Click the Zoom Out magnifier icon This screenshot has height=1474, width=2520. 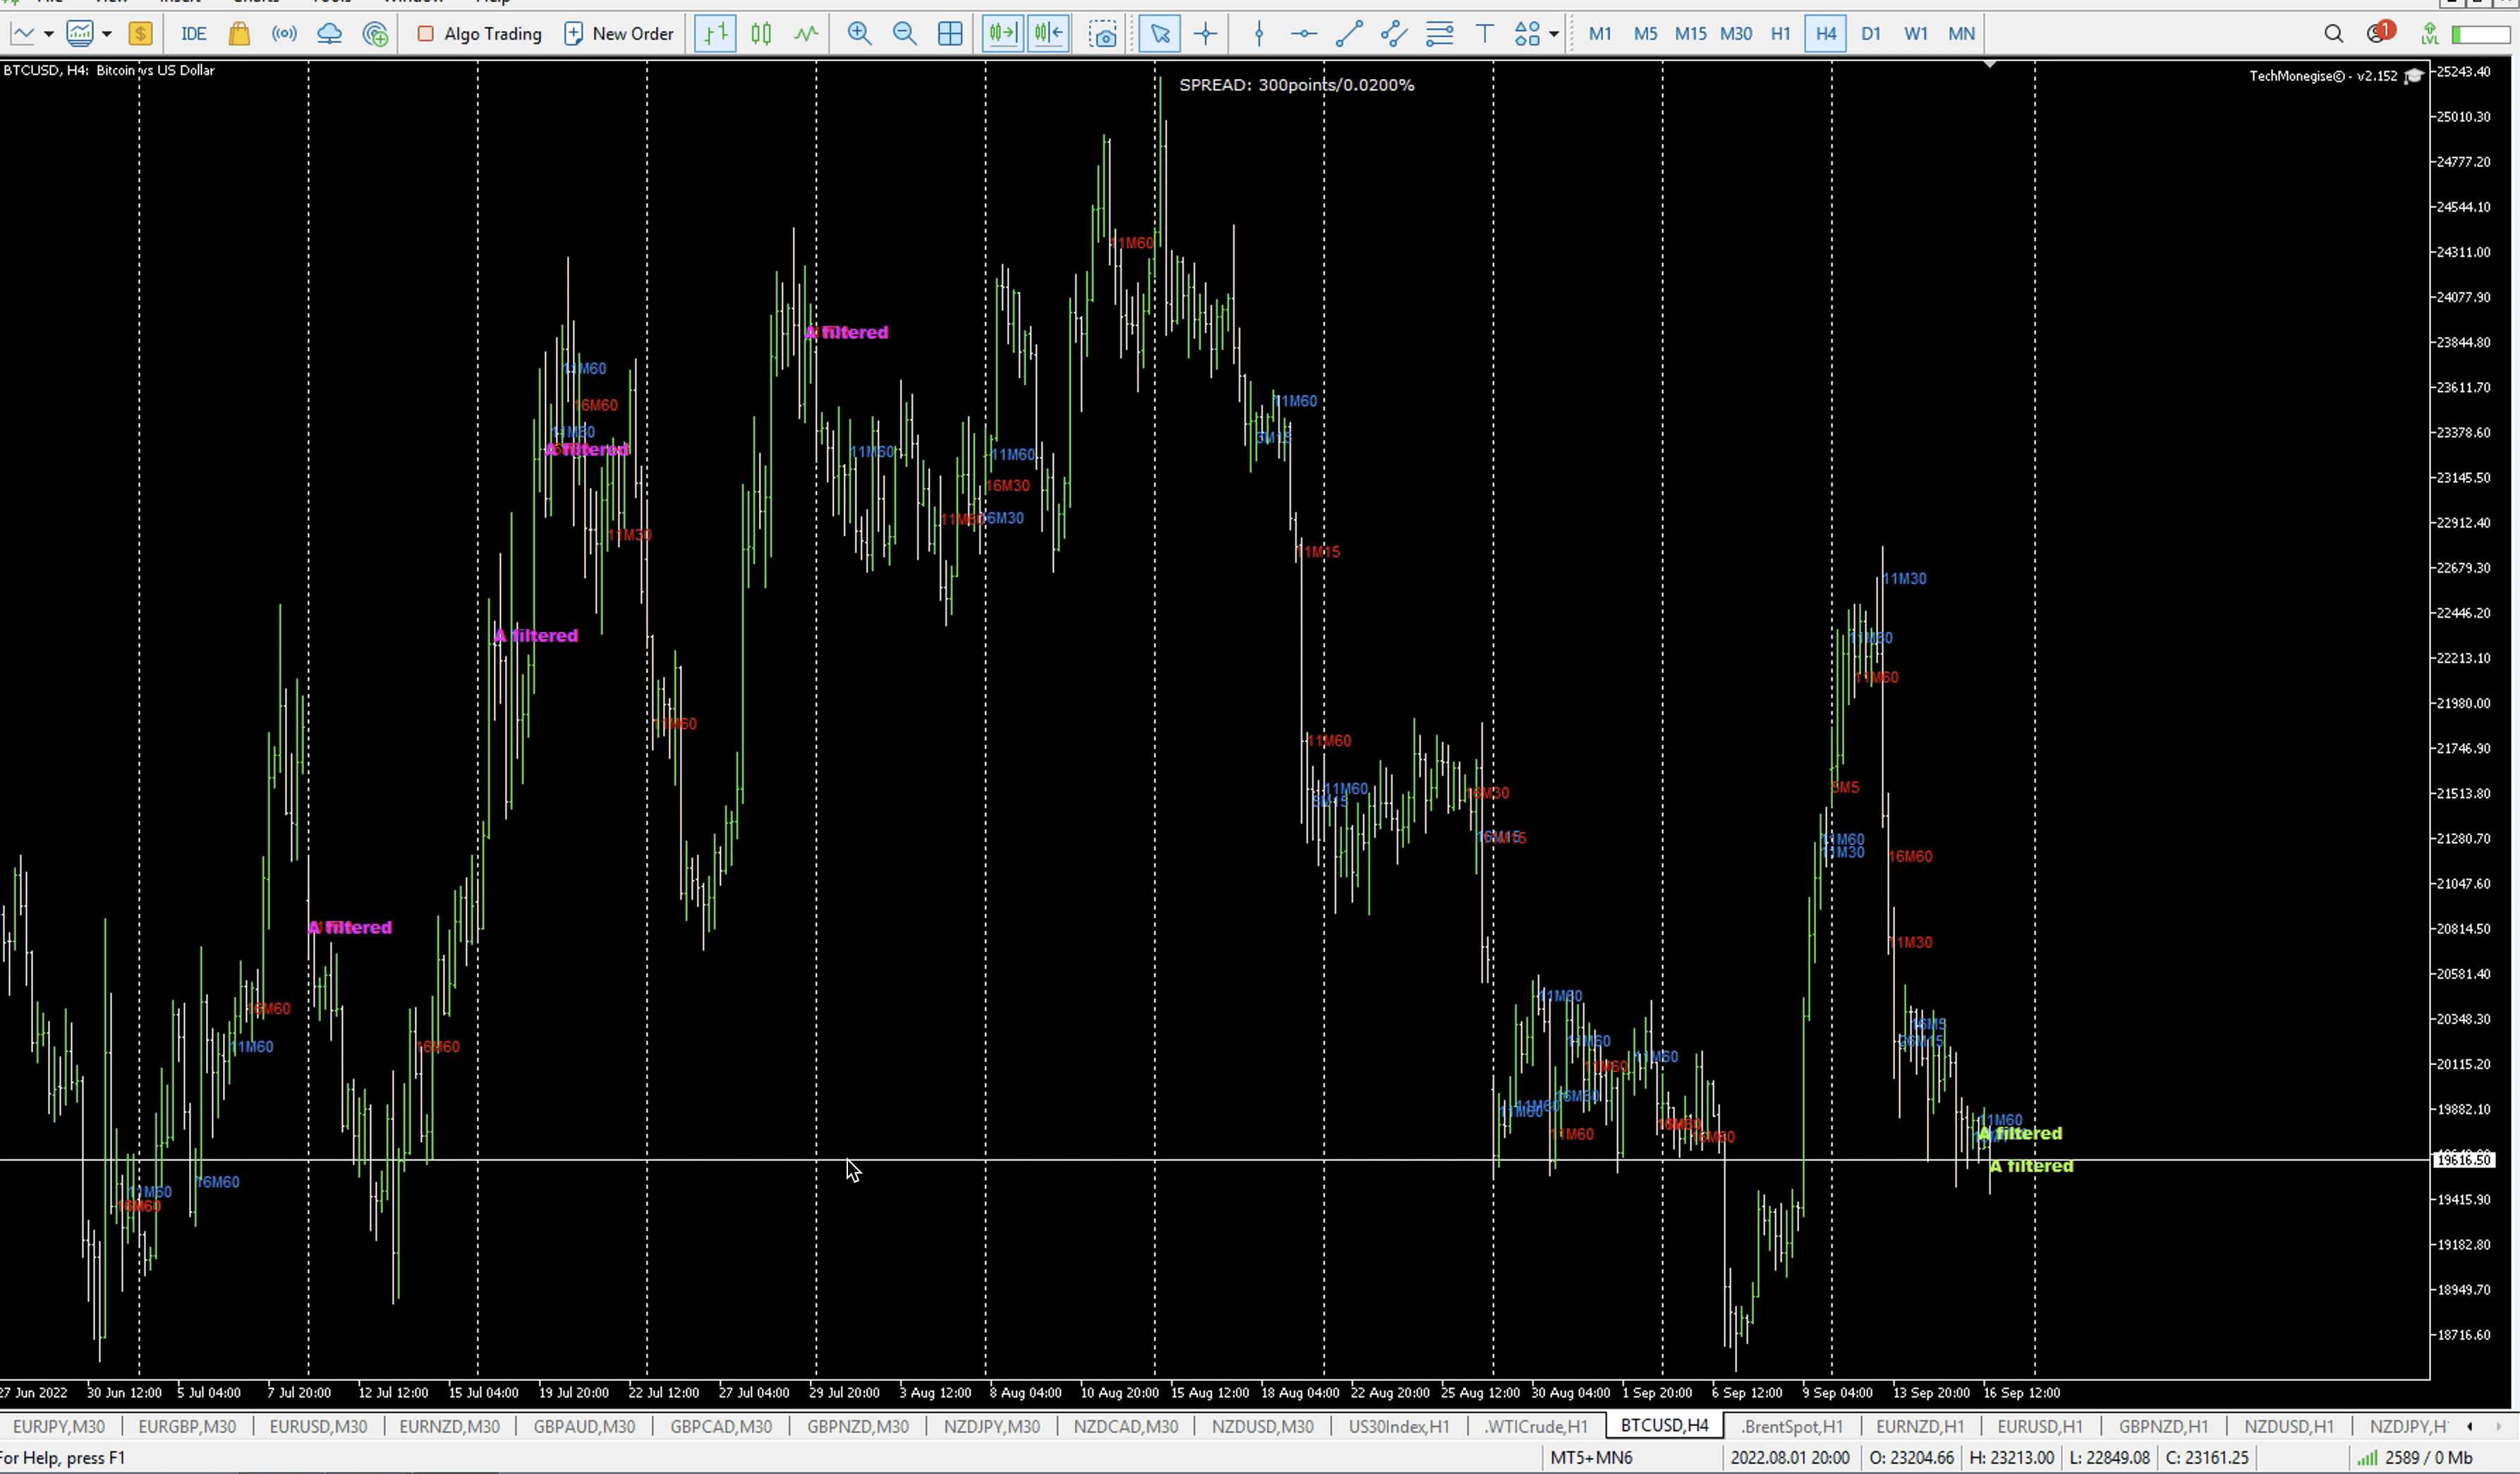click(x=904, y=34)
